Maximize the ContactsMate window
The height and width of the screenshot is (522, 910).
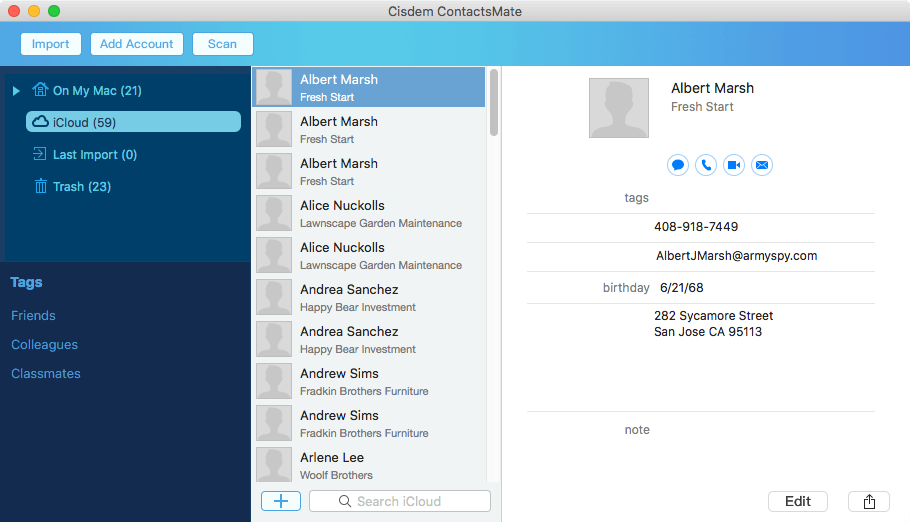[x=54, y=11]
